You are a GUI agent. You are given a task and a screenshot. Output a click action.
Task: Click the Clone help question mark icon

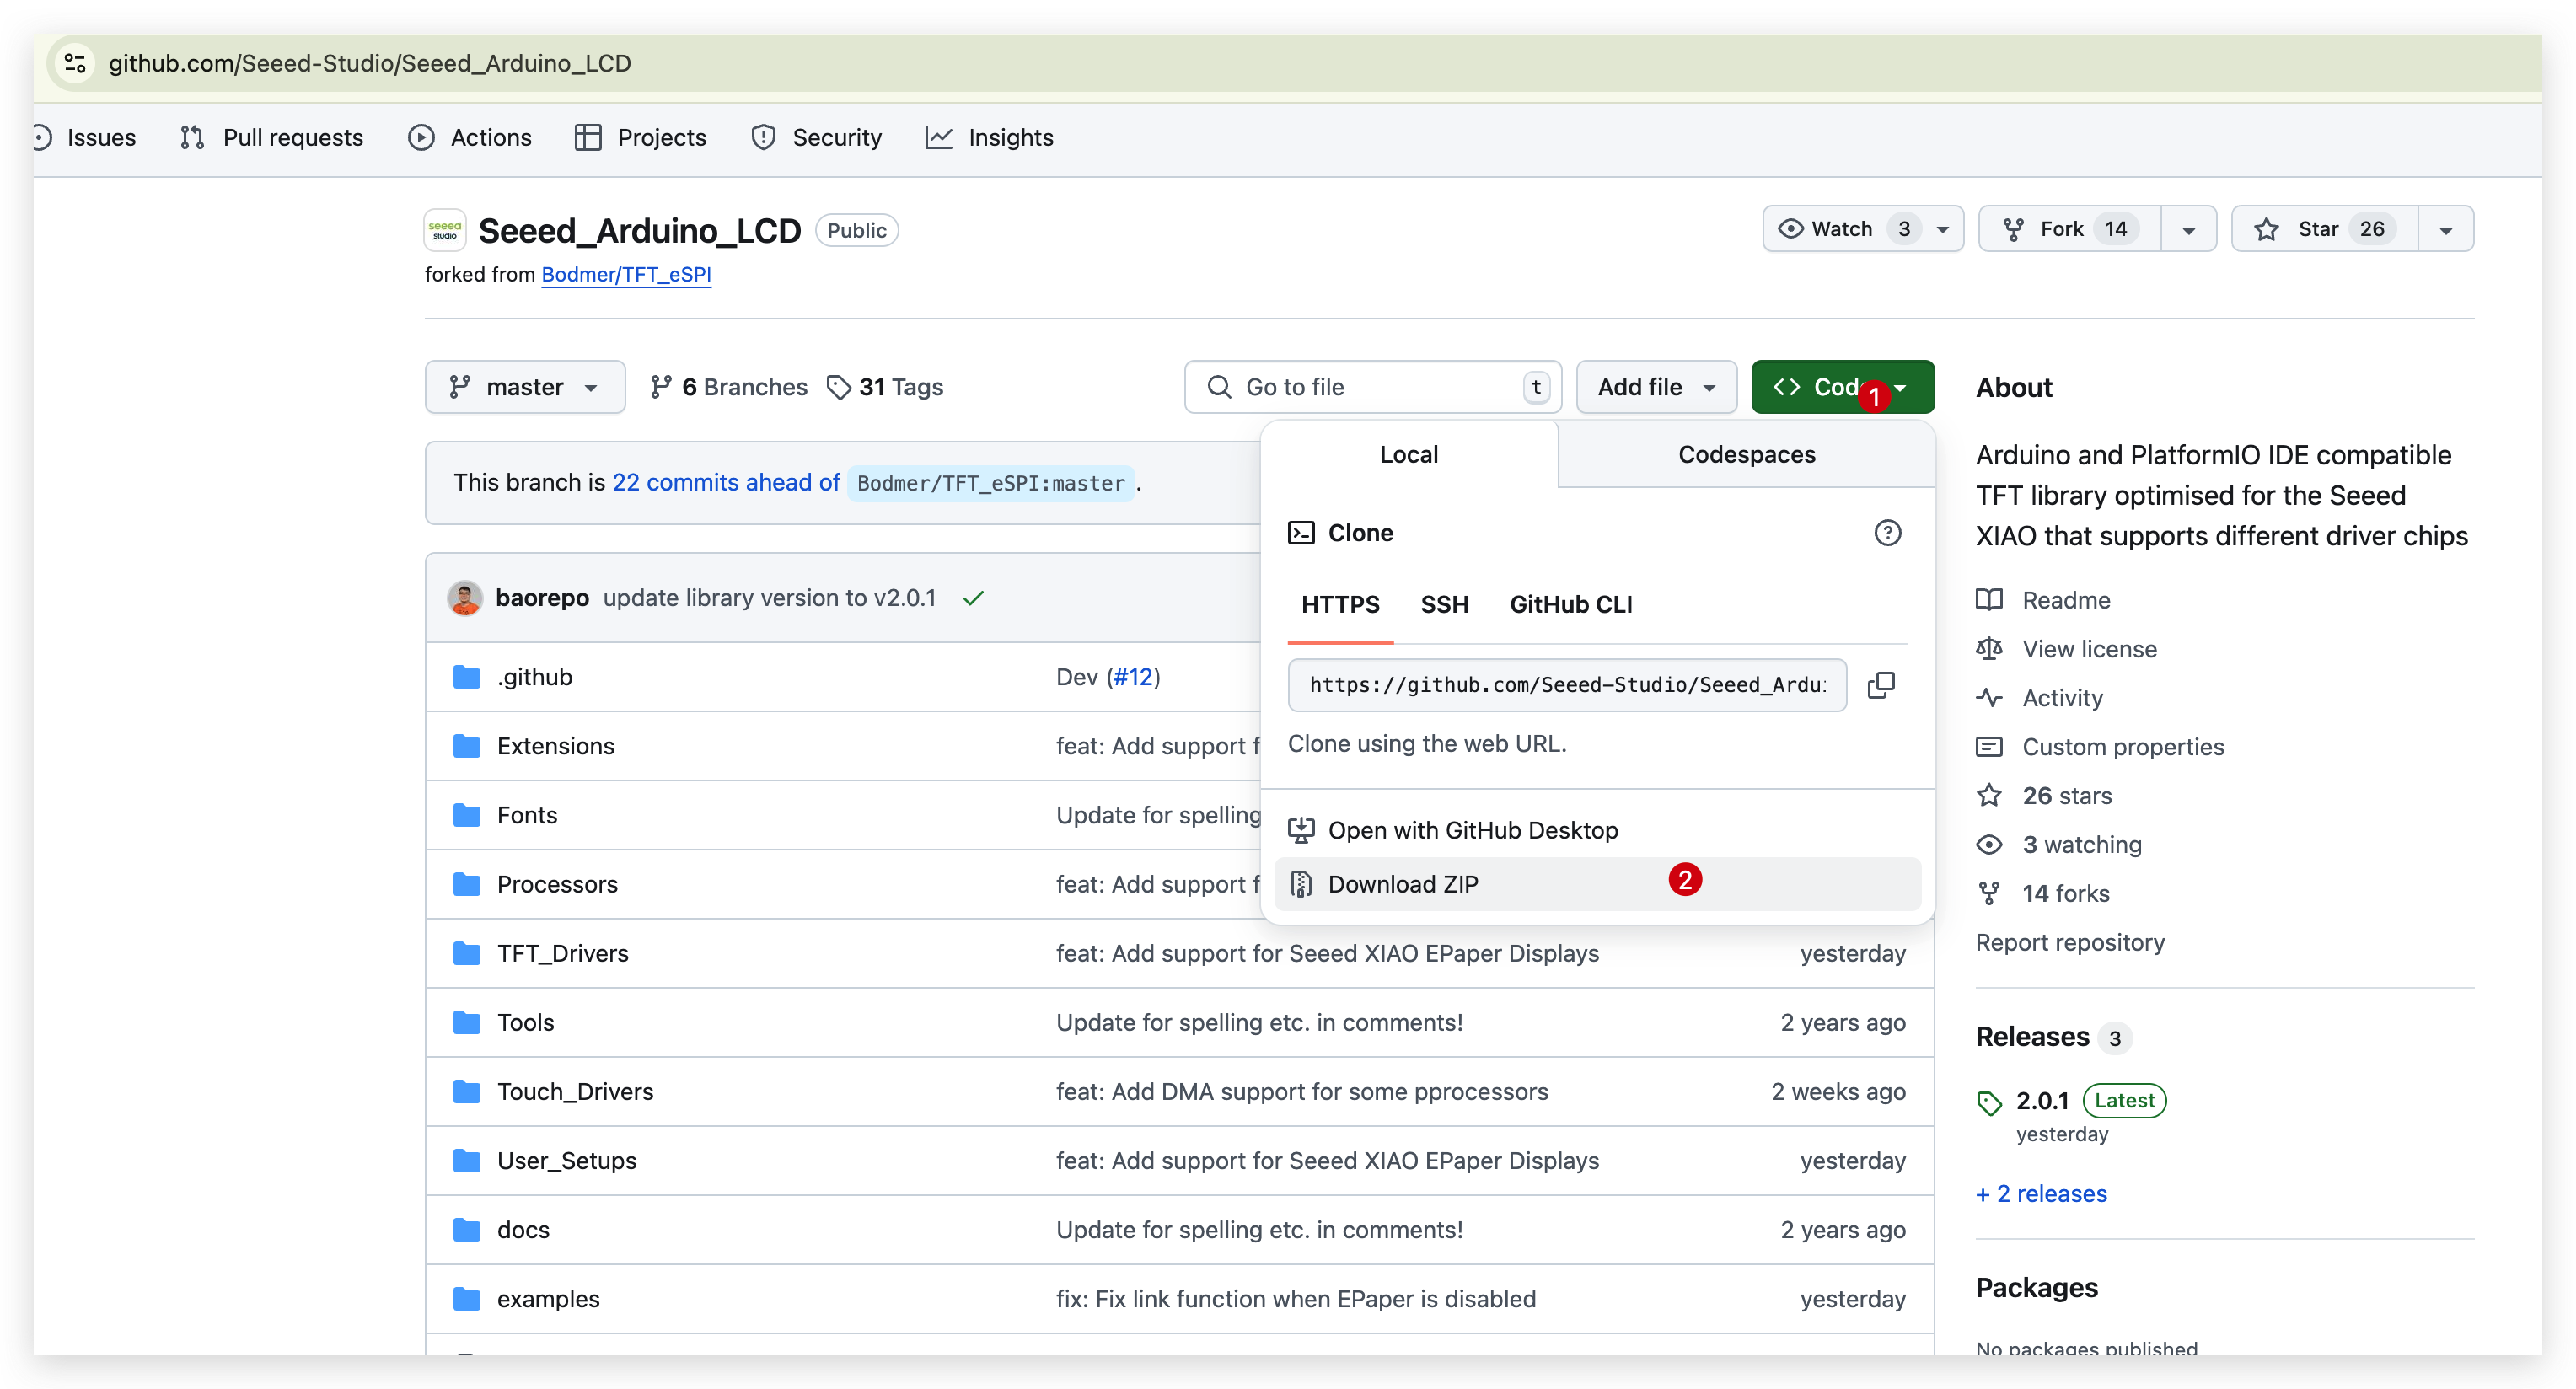point(1887,533)
